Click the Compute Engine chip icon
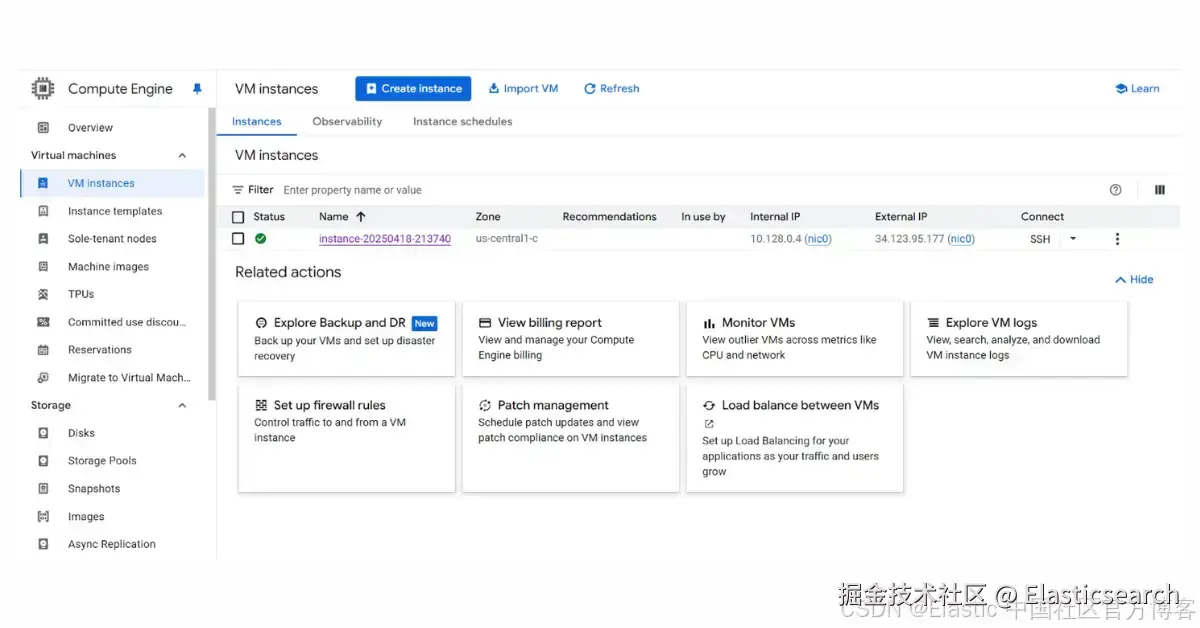This screenshot has width=1200, height=628. [43, 89]
